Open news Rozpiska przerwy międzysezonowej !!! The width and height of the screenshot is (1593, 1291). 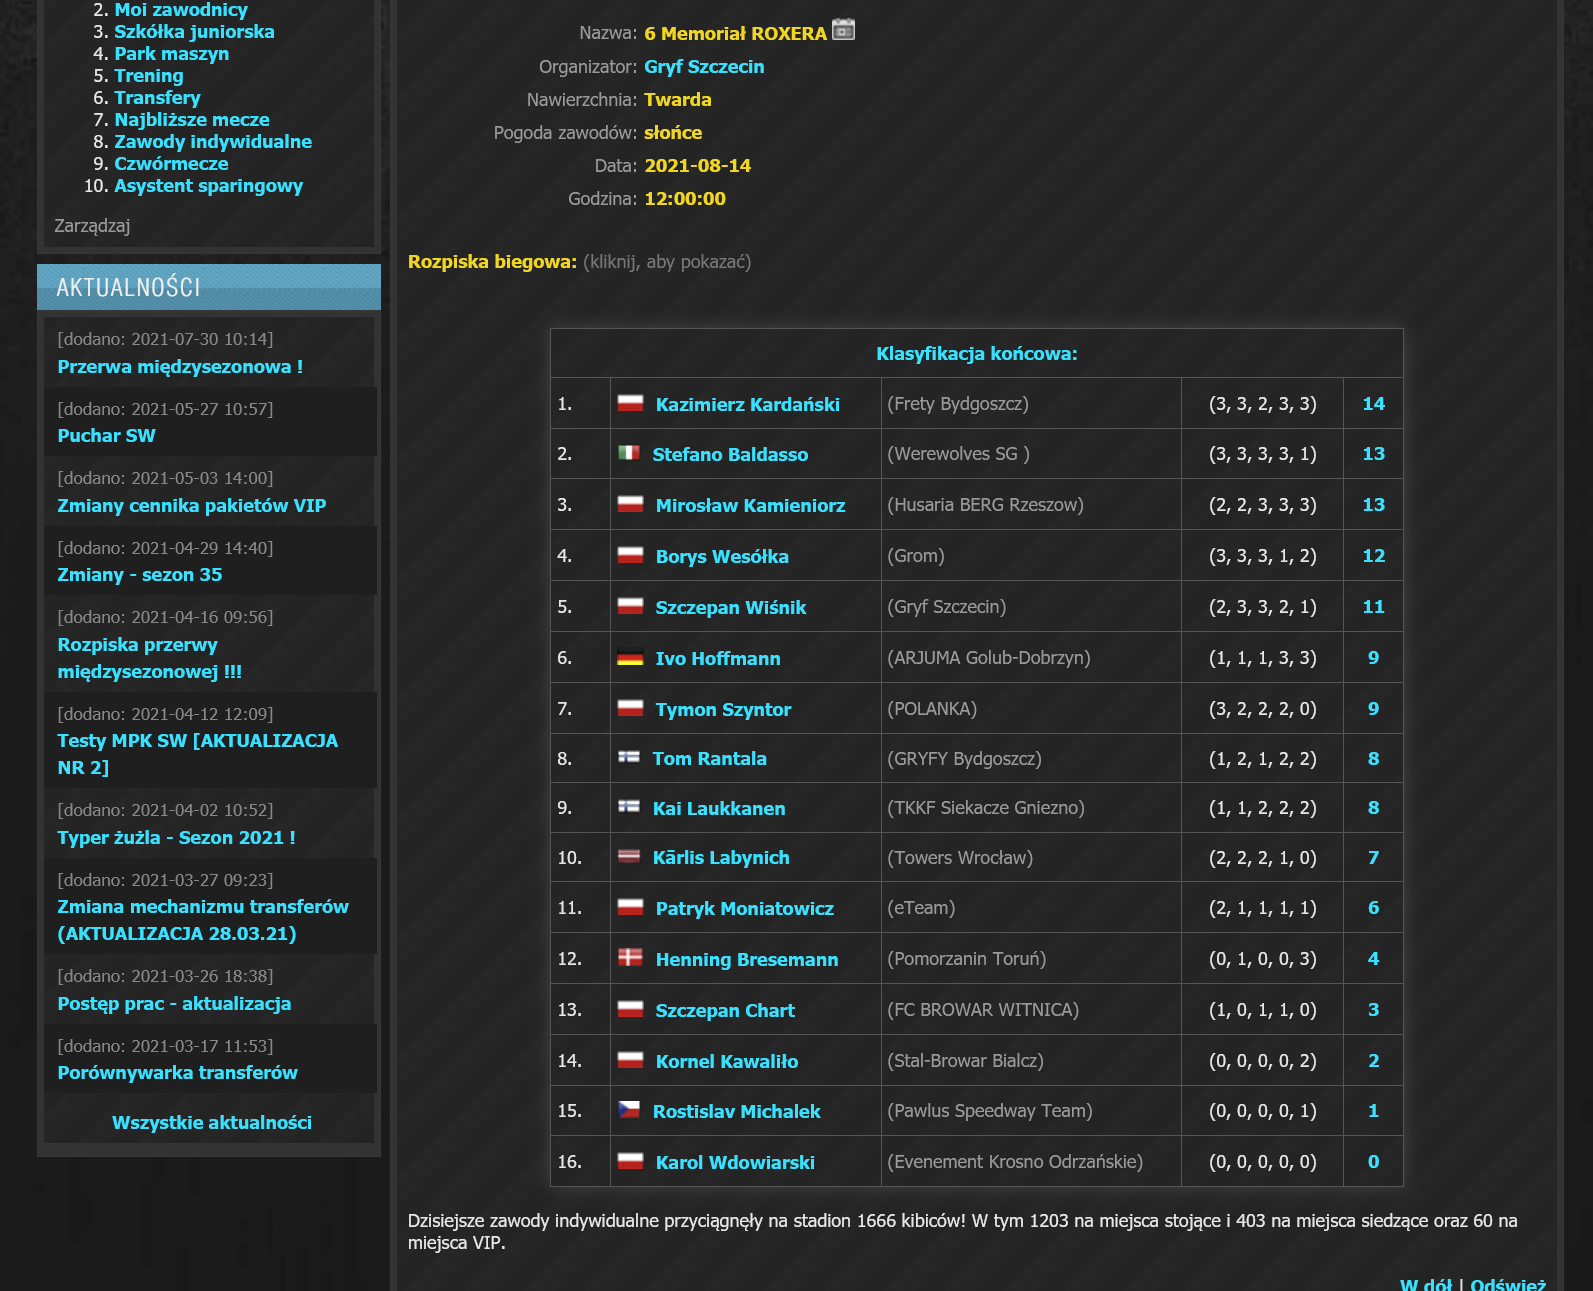click(x=150, y=658)
